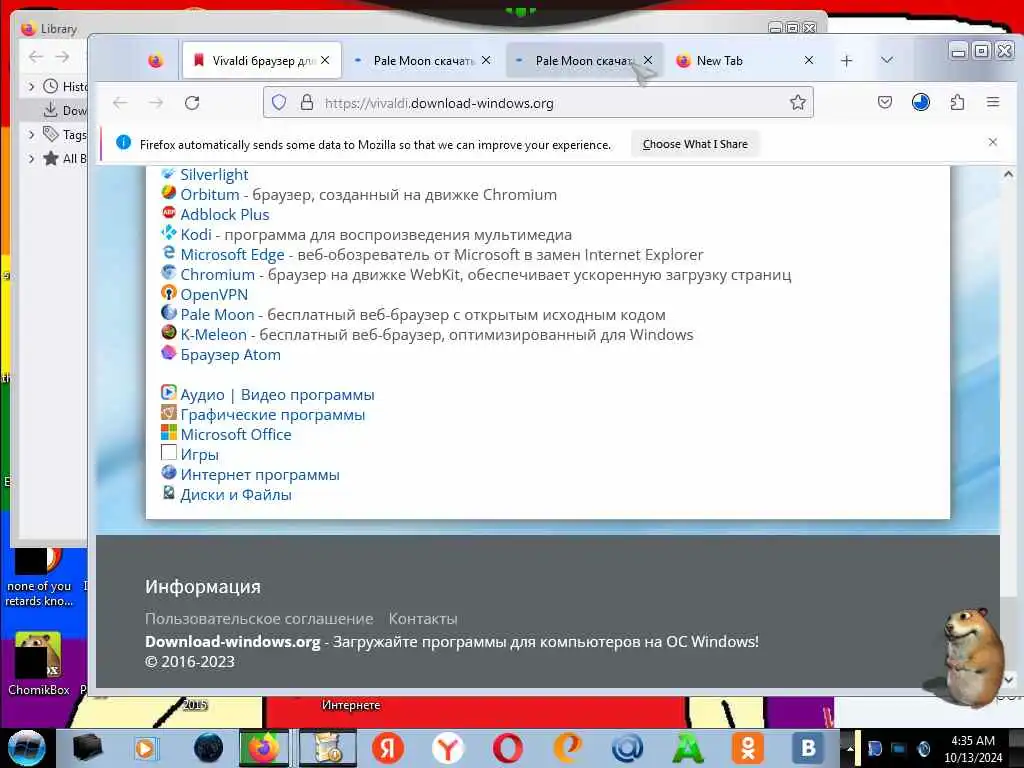Open the K-Meleon link
This screenshot has width=1024, height=768.
pos(214,335)
